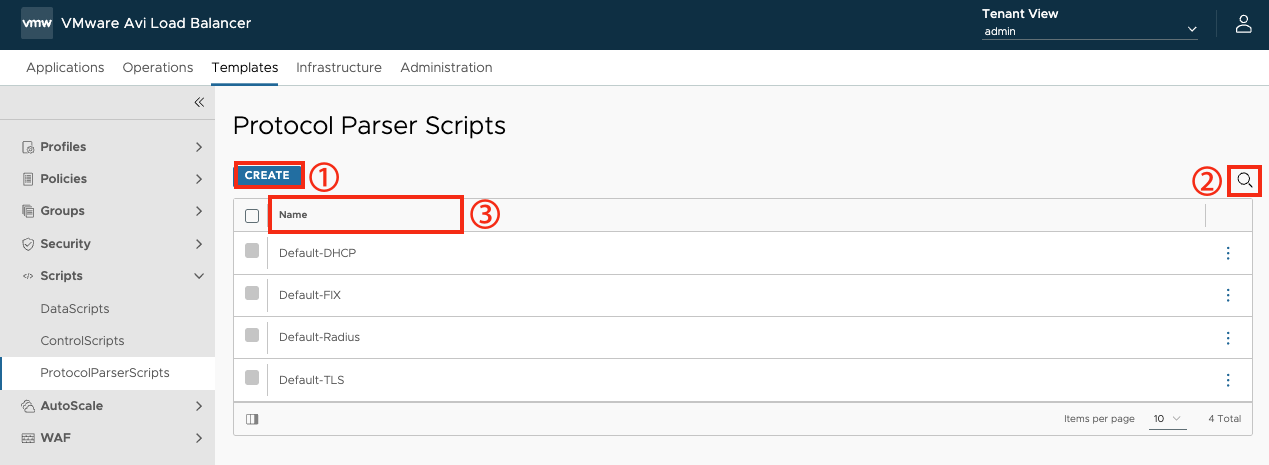The image size is (1269, 465).
Task: Expand the Policies section chevron
Action: click(x=199, y=179)
